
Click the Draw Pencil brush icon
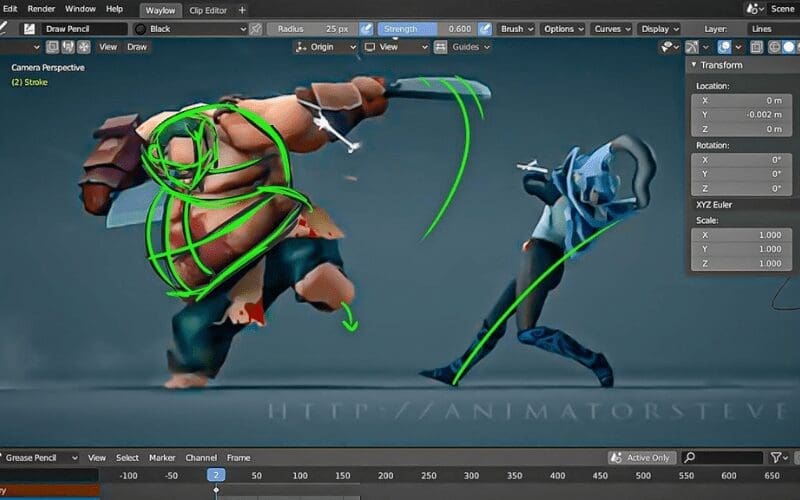click(x=29, y=29)
